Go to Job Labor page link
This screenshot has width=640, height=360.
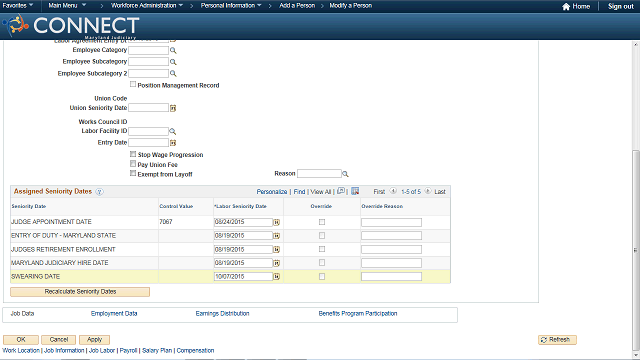pos(102,351)
